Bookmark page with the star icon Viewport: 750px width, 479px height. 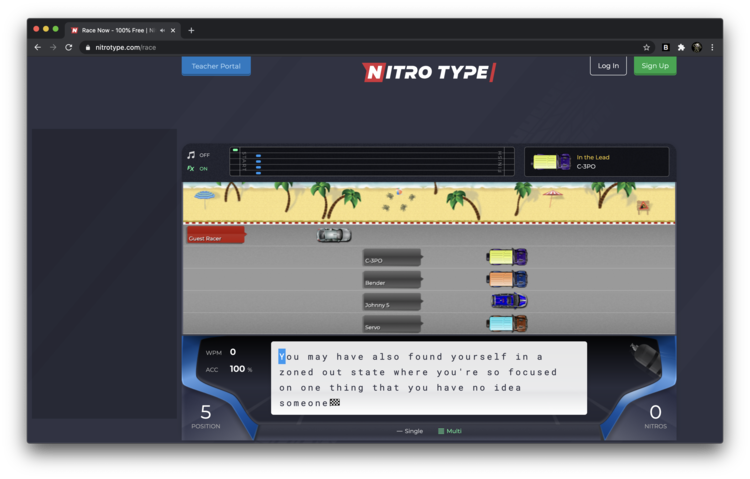pyautogui.click(x=646, y=47)
